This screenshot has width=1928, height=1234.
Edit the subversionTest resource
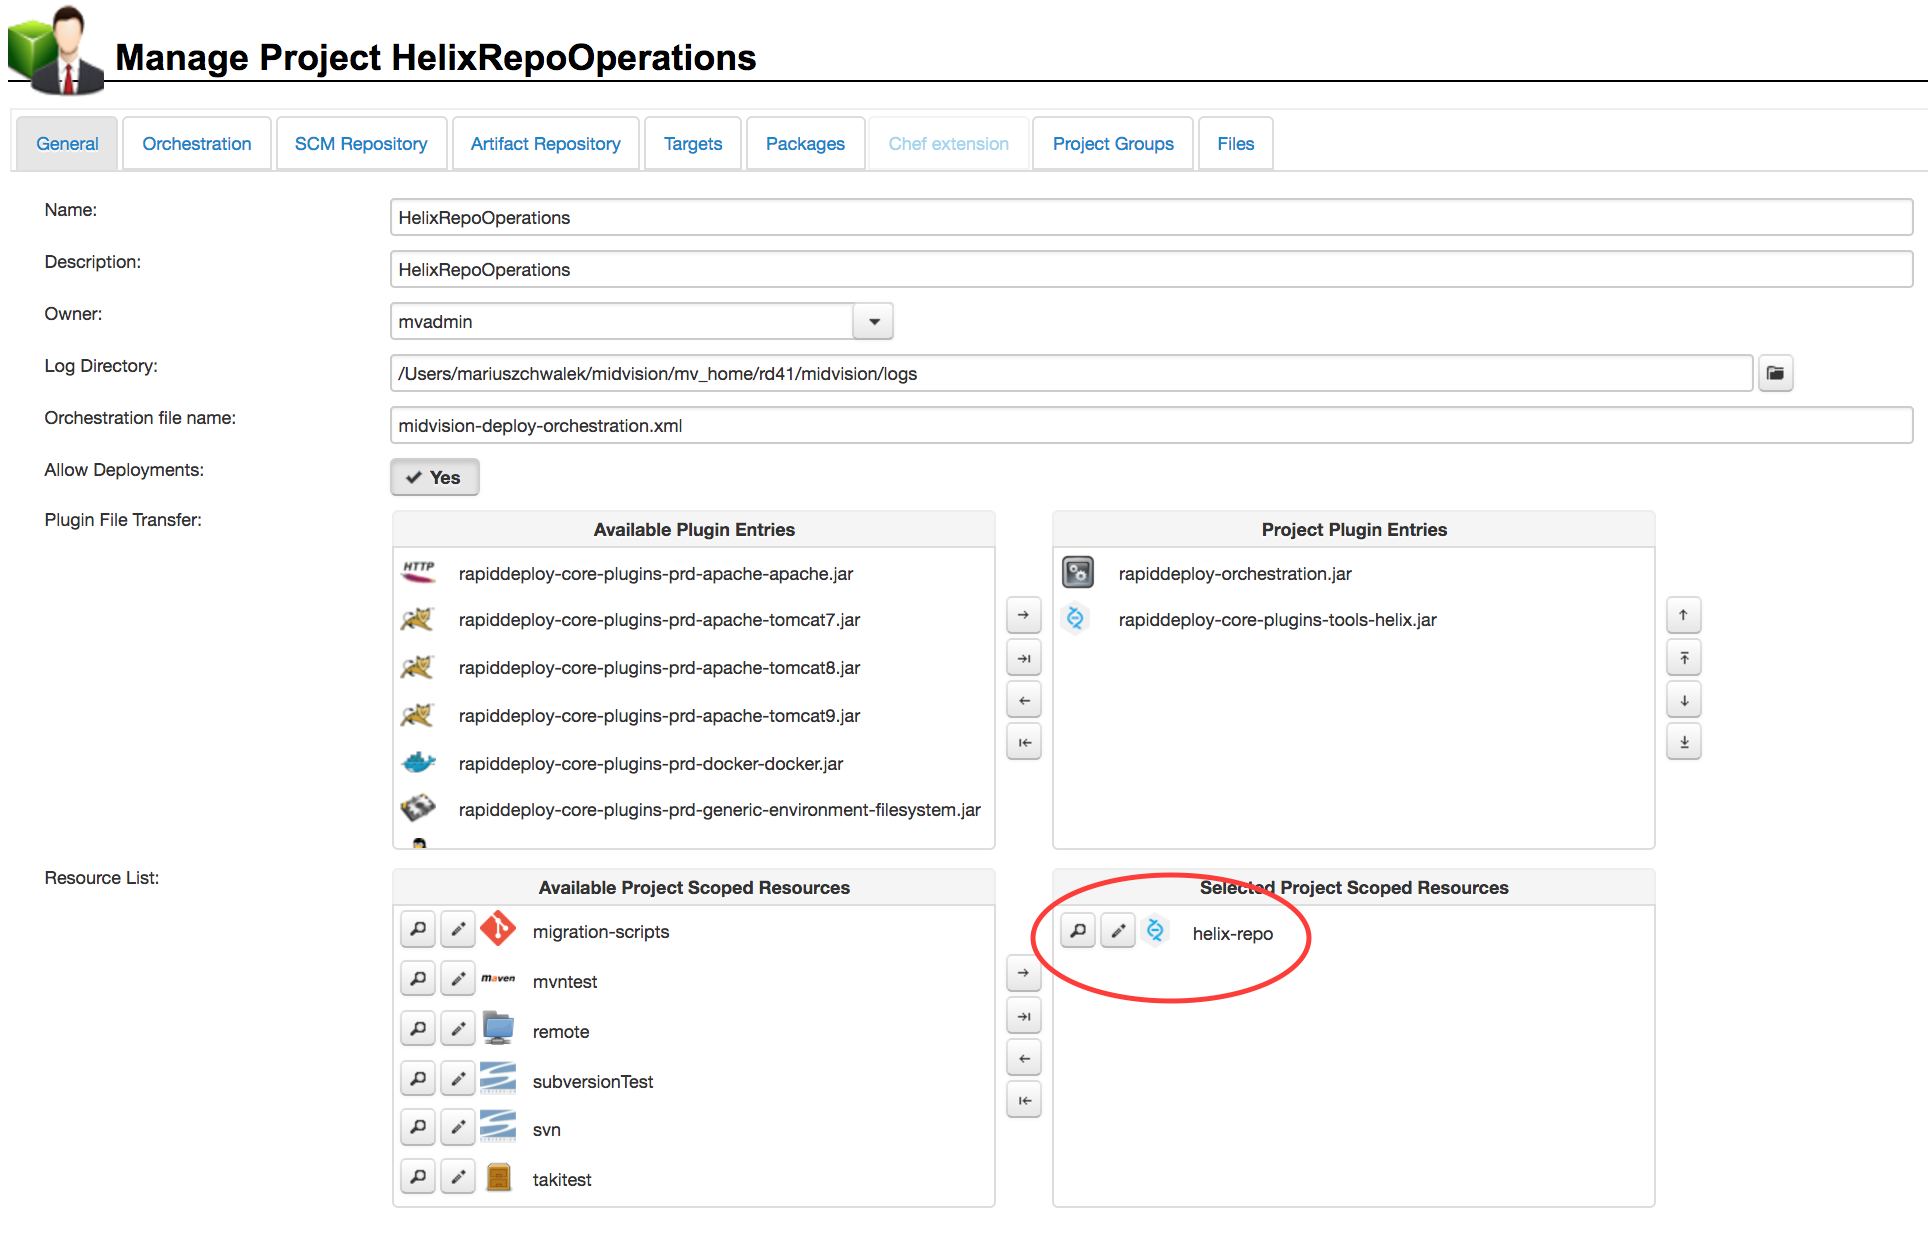(458, 1078)
